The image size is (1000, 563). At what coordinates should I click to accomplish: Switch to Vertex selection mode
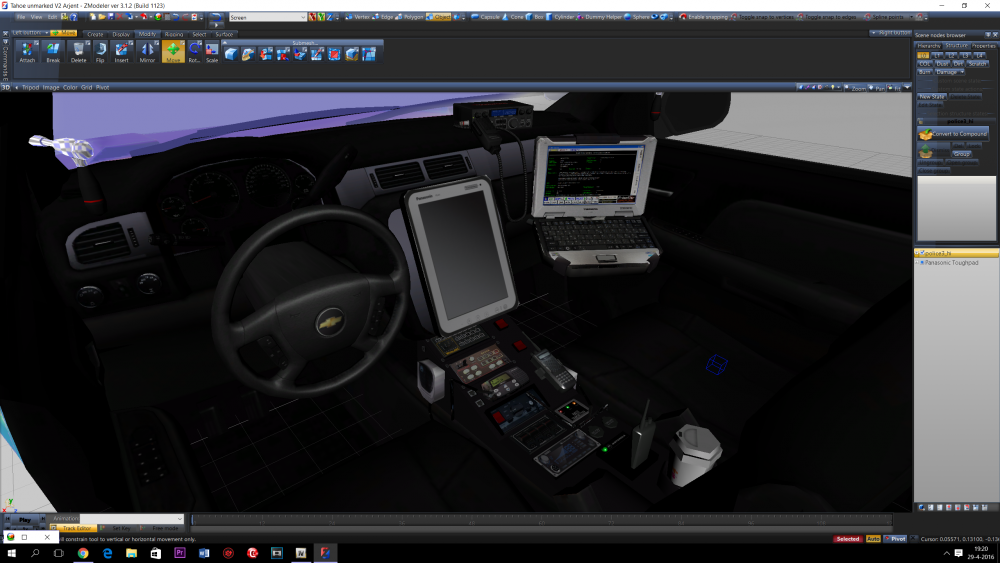358,17
